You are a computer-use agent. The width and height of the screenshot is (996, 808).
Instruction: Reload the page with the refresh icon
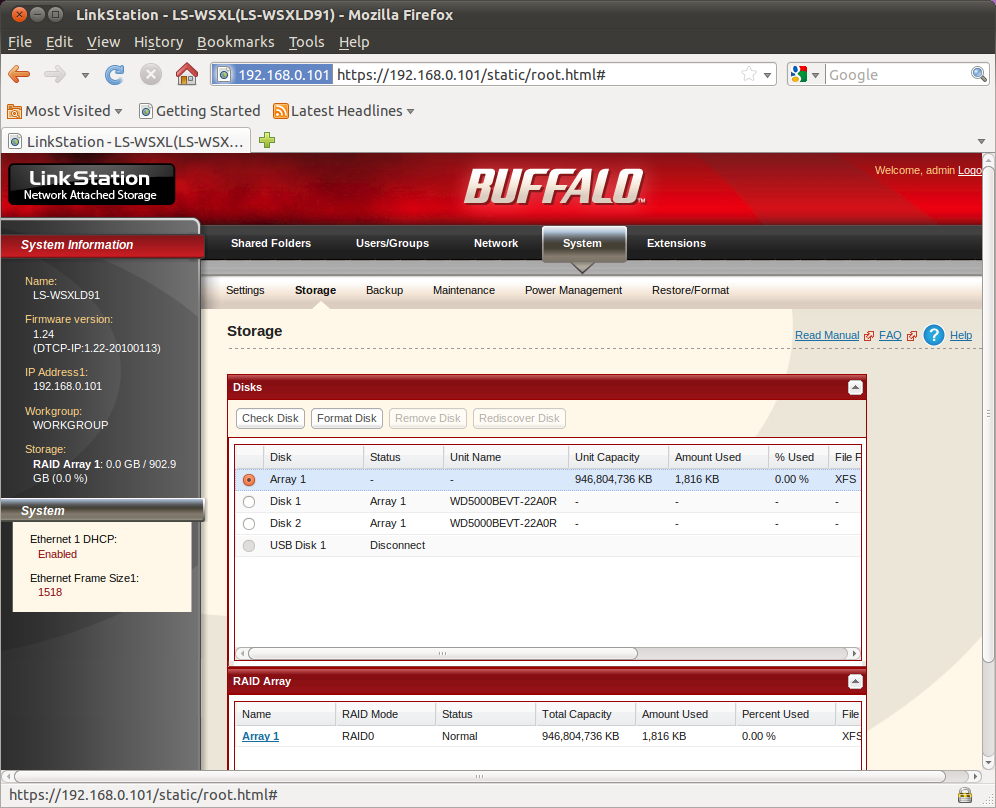coord(114,74)
